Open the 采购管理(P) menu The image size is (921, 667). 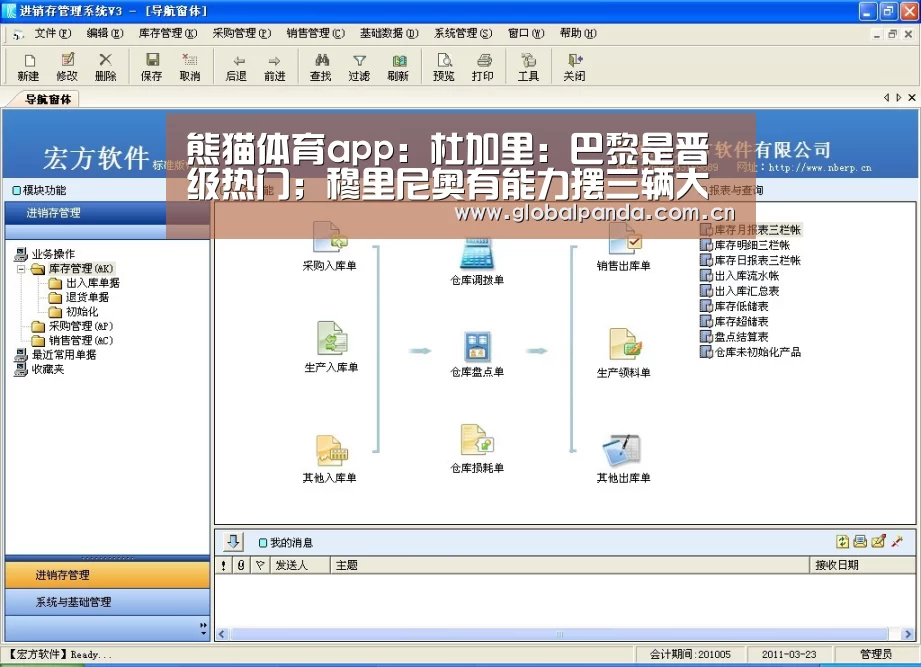242,33
